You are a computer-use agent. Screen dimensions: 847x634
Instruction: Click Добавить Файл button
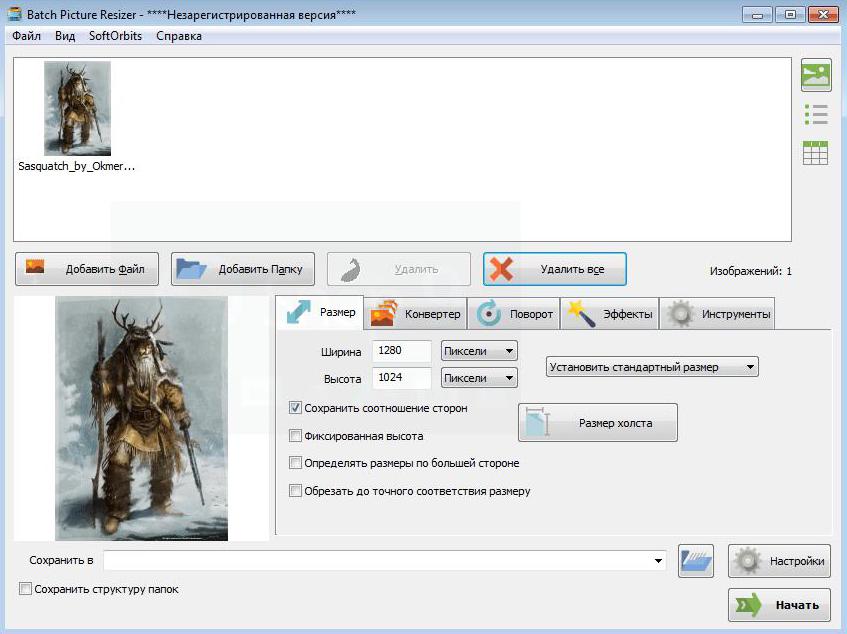pos(87,269)
